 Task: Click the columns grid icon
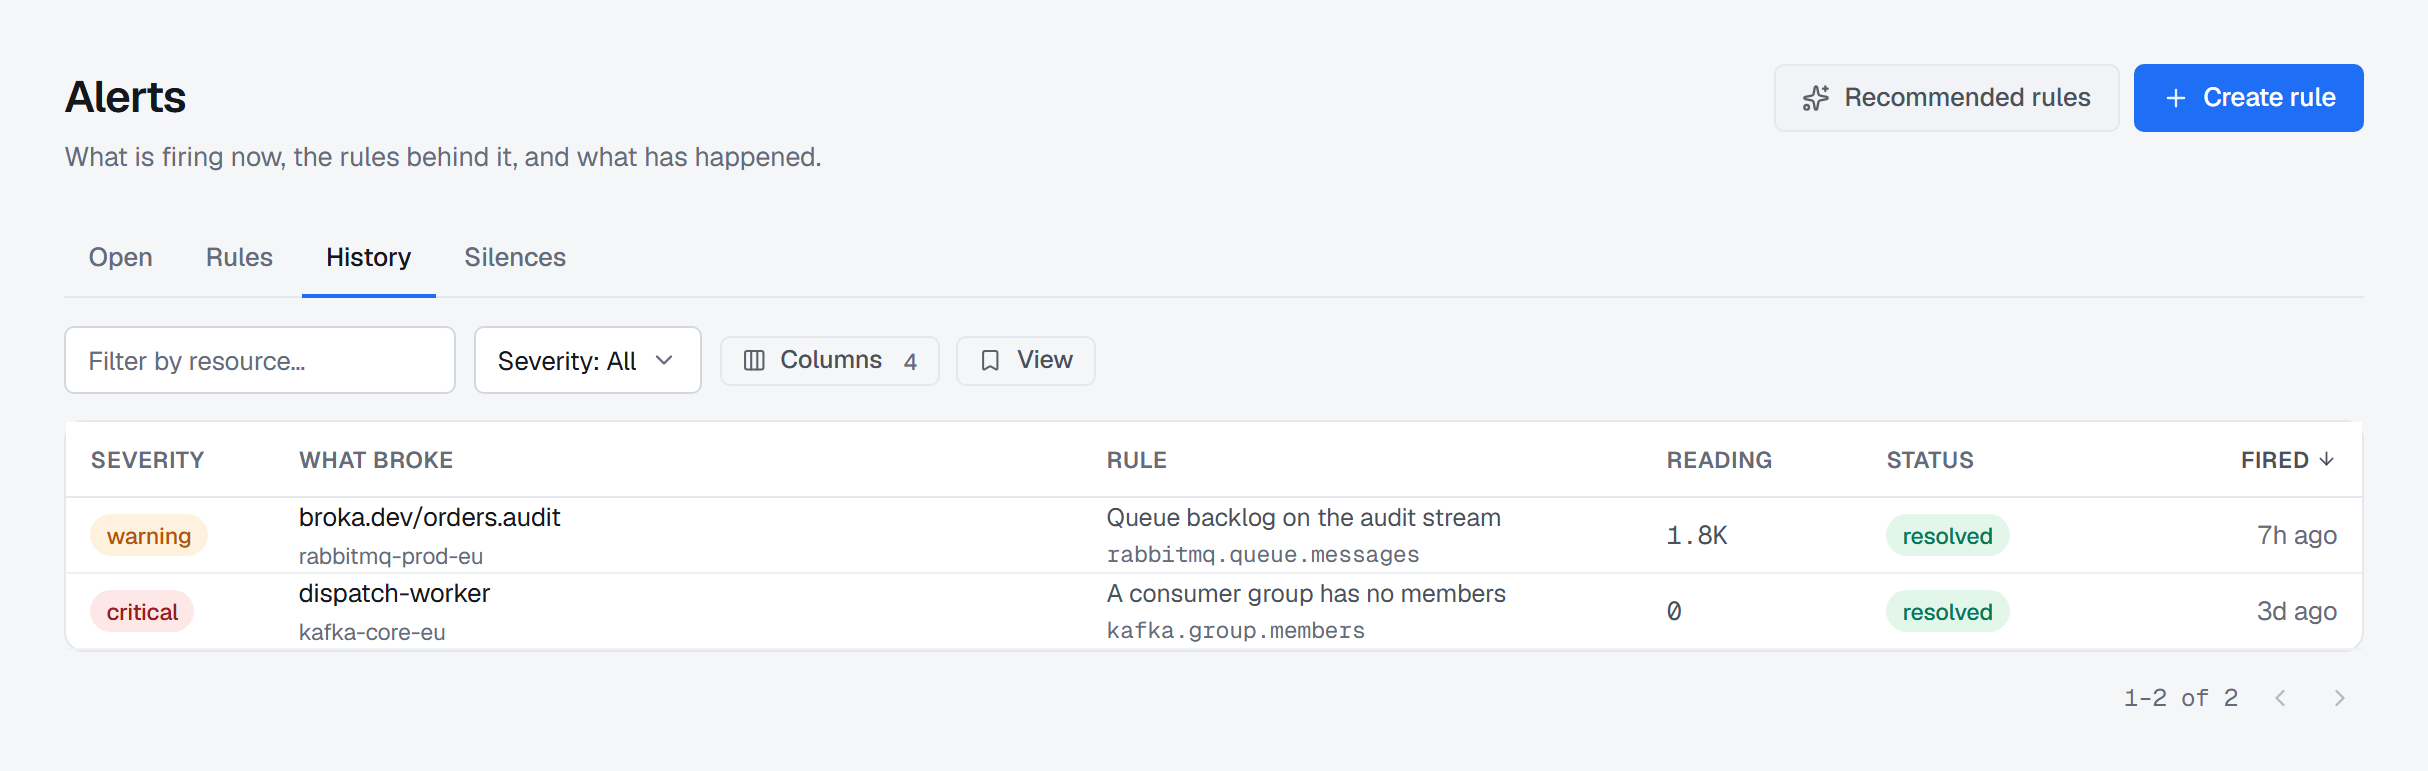pyautogui.click(x=754, y=360)
